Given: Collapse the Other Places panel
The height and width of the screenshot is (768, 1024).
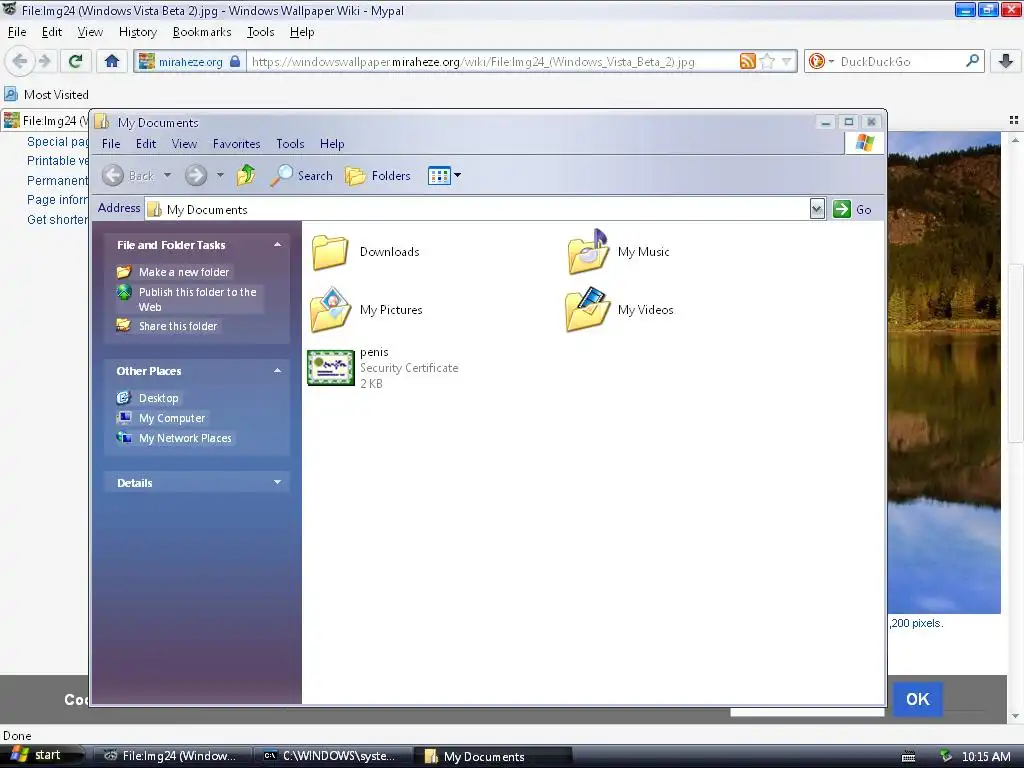Looking at the screenshot, I should click(x=278, y=371).
